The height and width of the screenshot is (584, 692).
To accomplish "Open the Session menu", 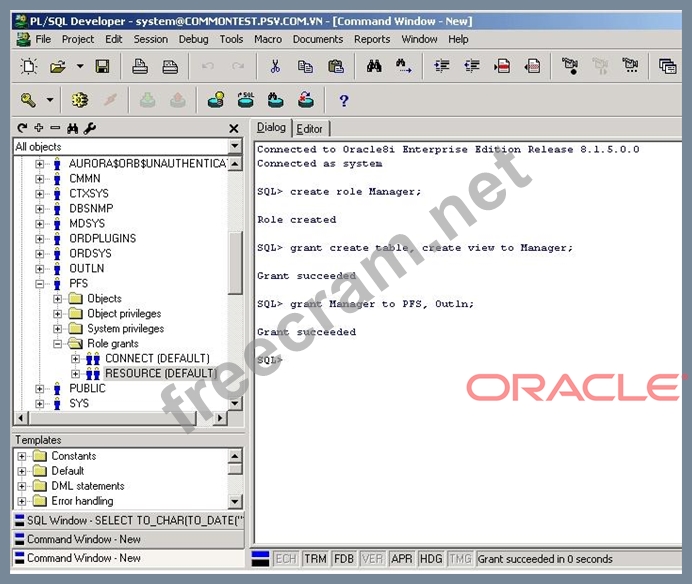I will 150,39.
